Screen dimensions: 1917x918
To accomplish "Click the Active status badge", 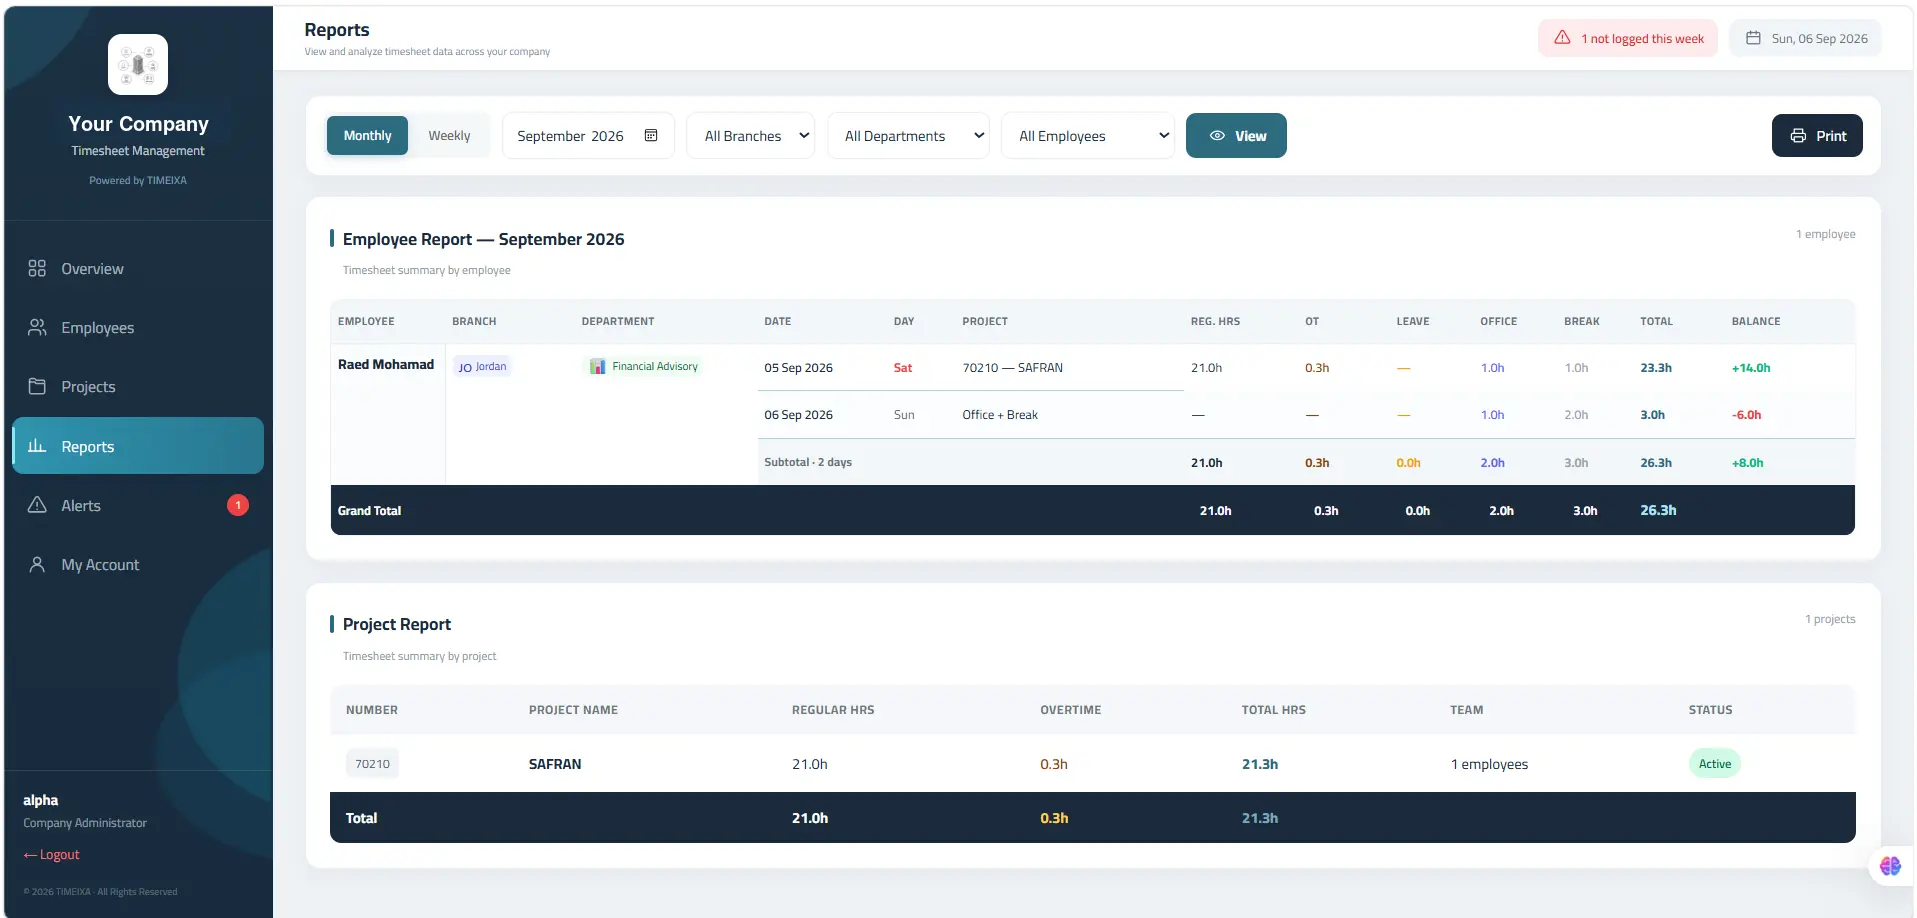I will pos(1714,764).
